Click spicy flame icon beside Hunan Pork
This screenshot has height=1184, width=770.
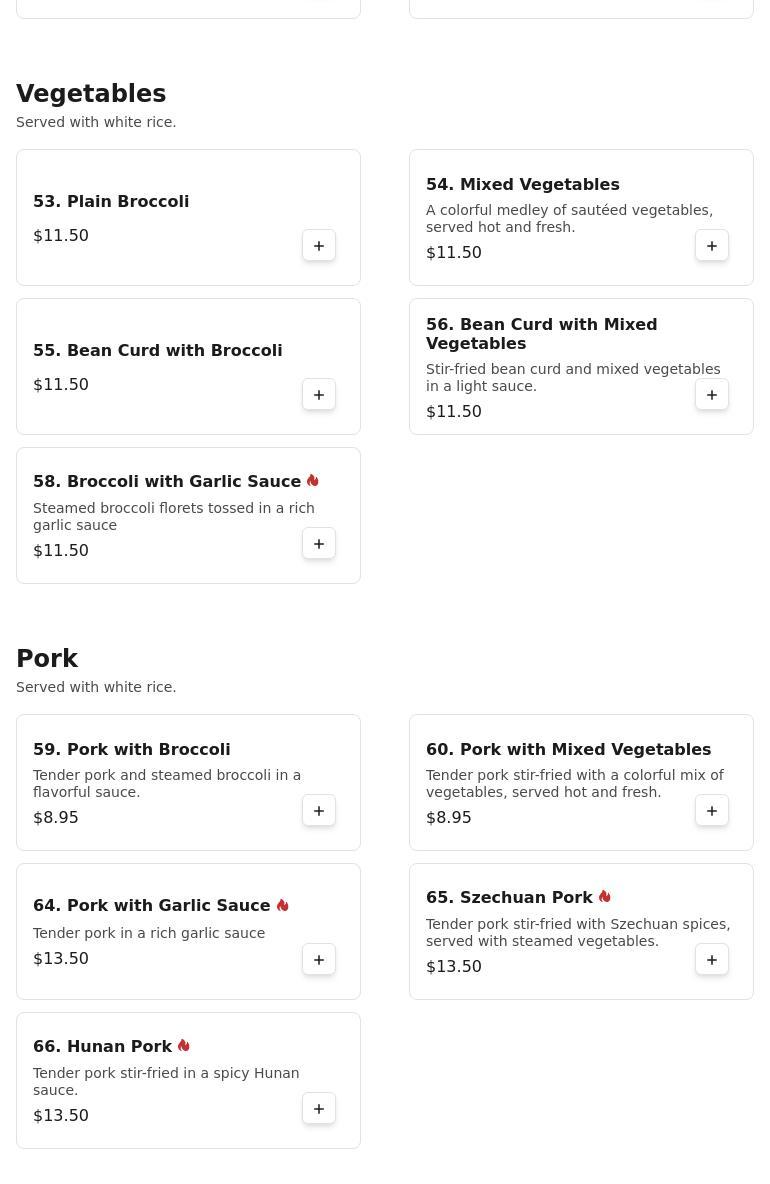coord(184,1046)
